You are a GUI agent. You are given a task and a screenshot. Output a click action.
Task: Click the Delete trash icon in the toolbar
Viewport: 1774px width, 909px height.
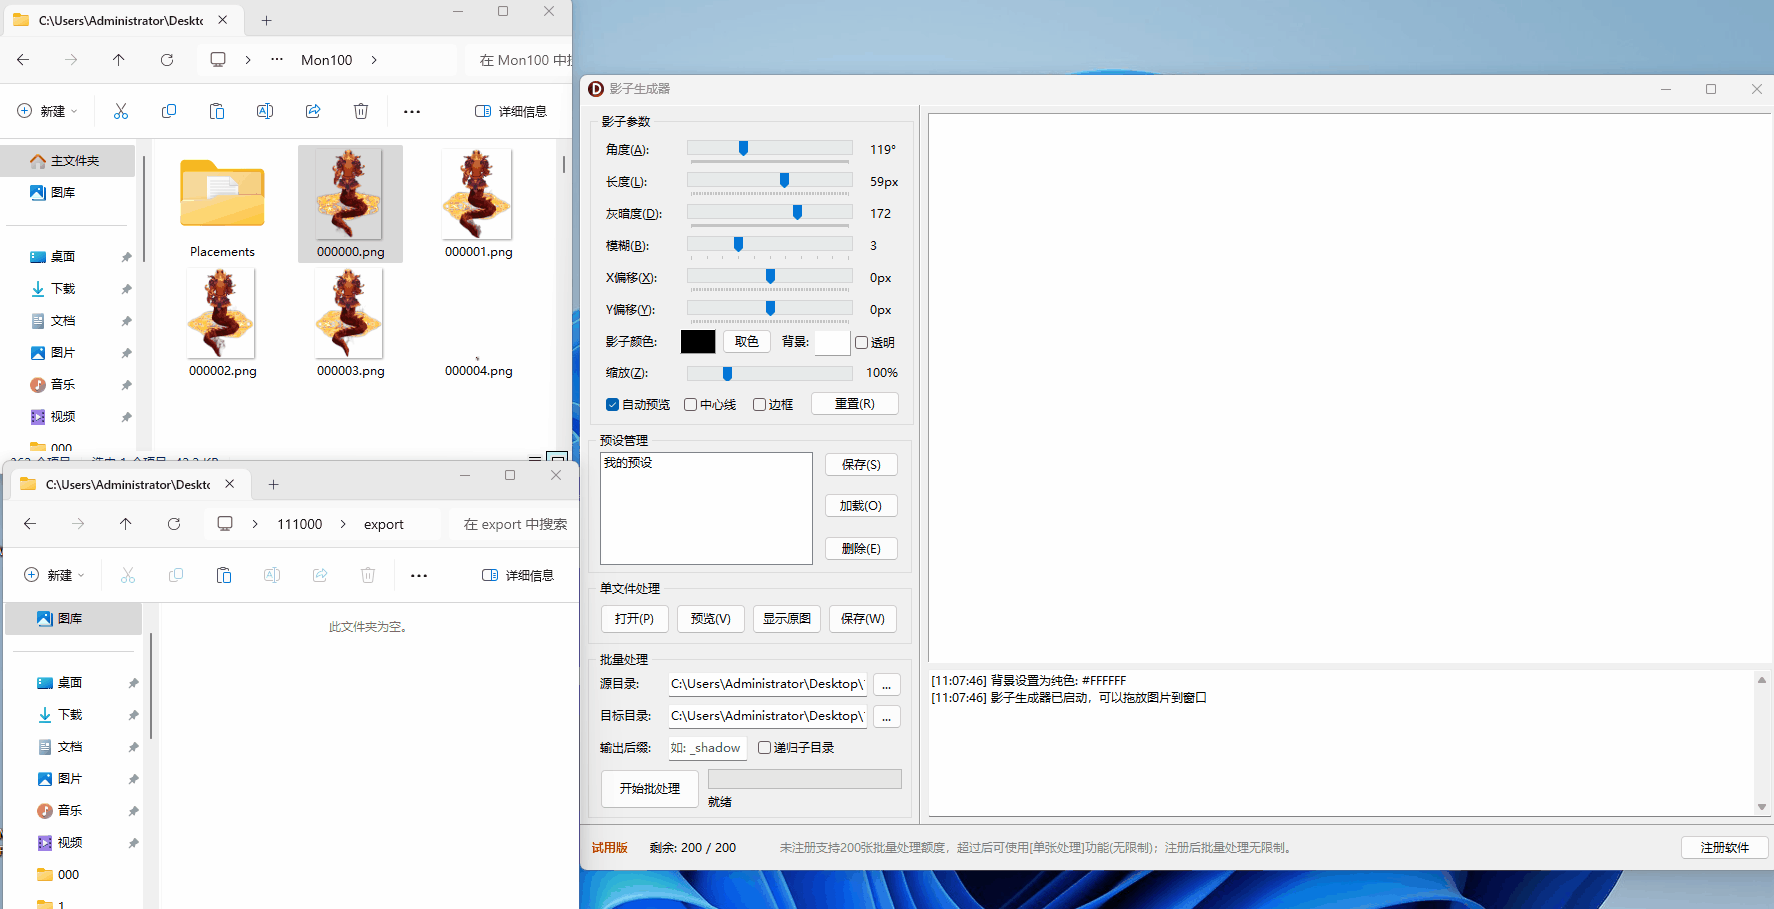(361, 111)
